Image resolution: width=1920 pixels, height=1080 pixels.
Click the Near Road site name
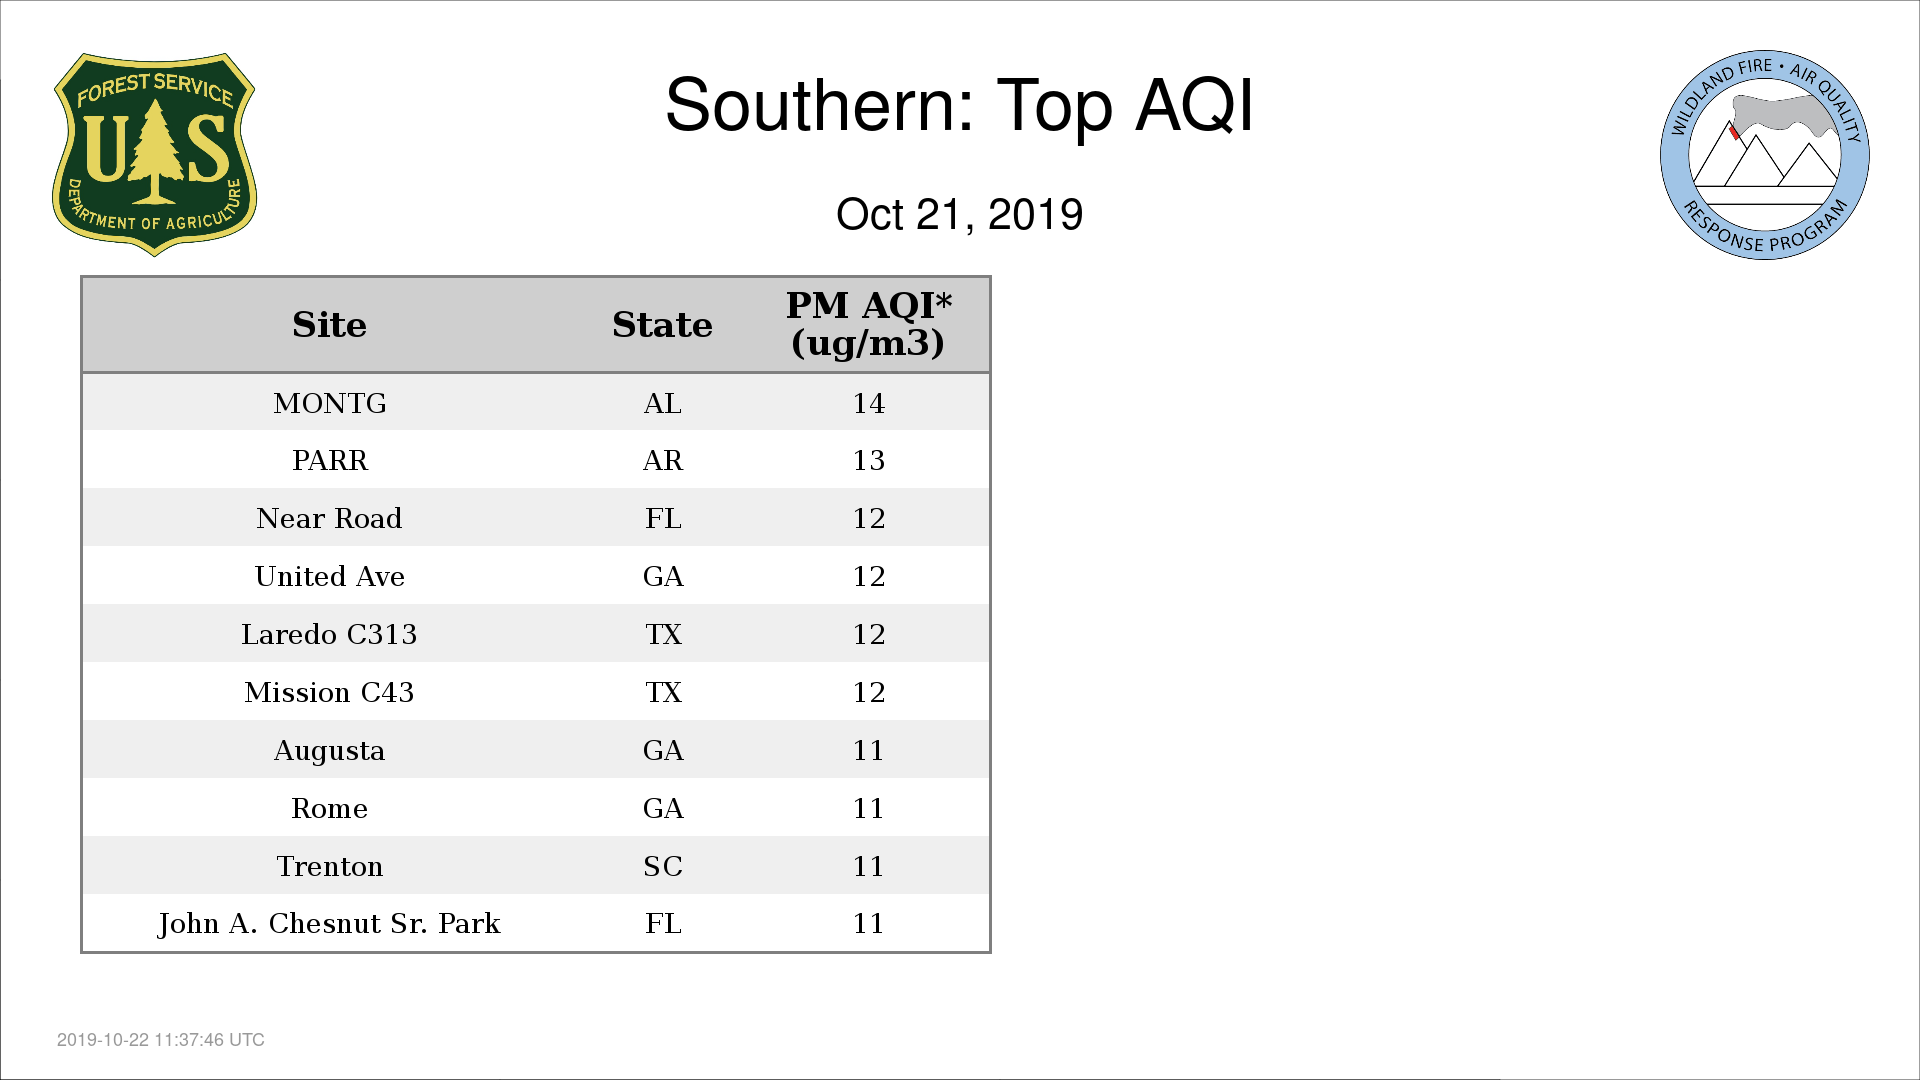(329, 518)
